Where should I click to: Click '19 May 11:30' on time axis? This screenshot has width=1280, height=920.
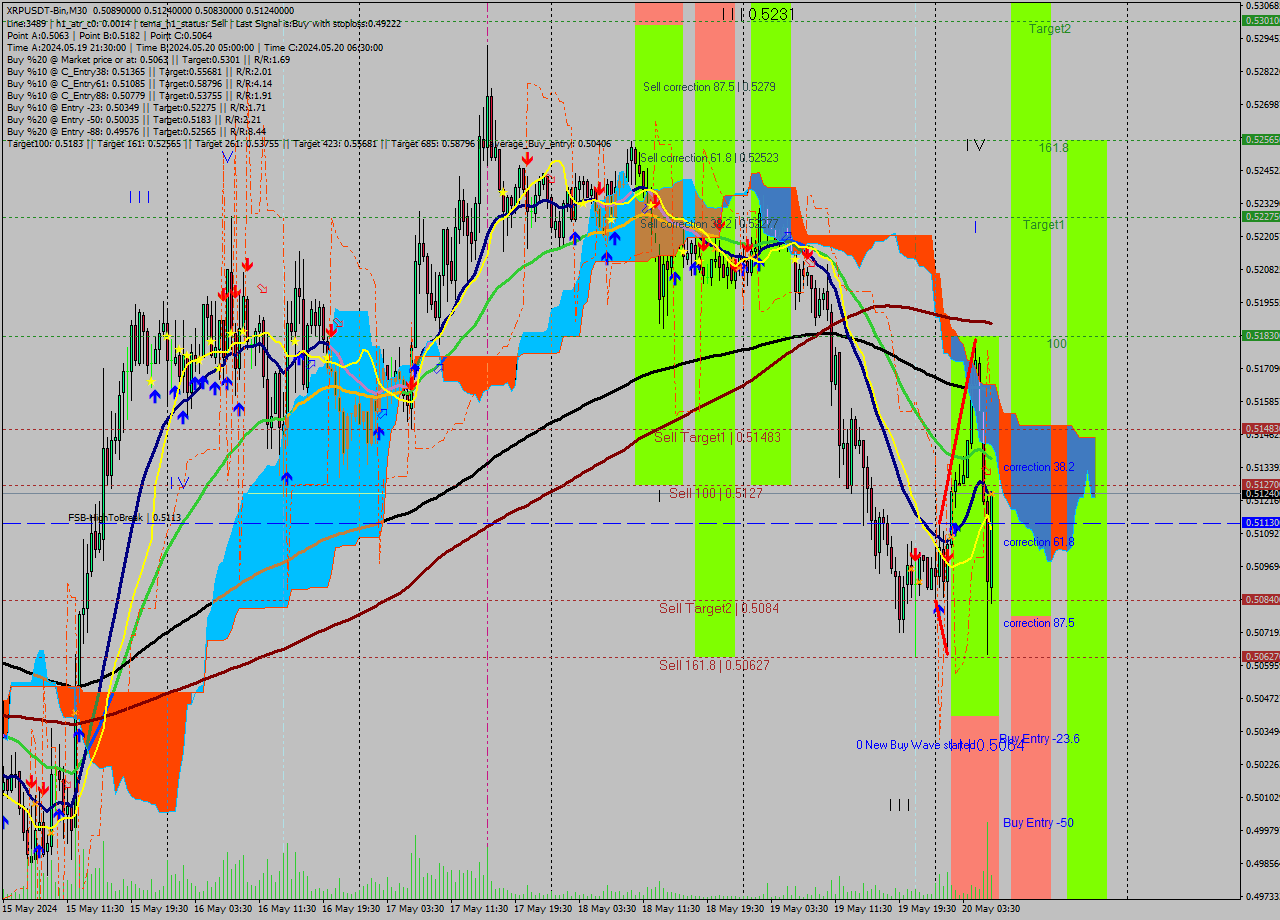pyautogui.click(x=864, y=909)
